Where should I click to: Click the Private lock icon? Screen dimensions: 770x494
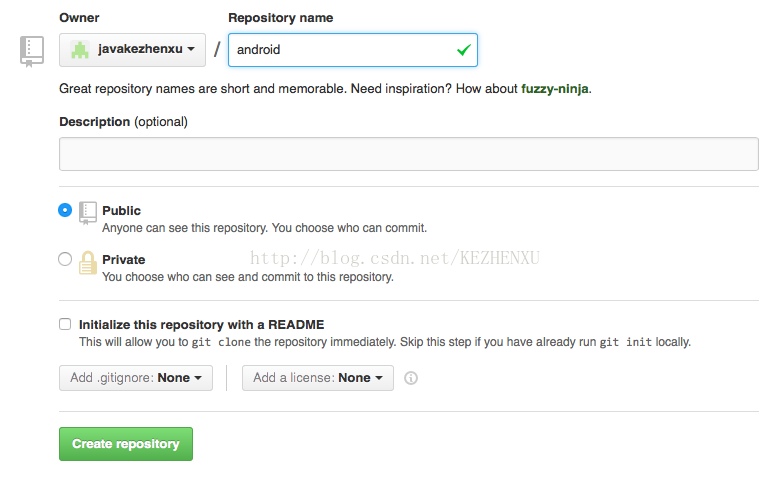tap(88, 262)
